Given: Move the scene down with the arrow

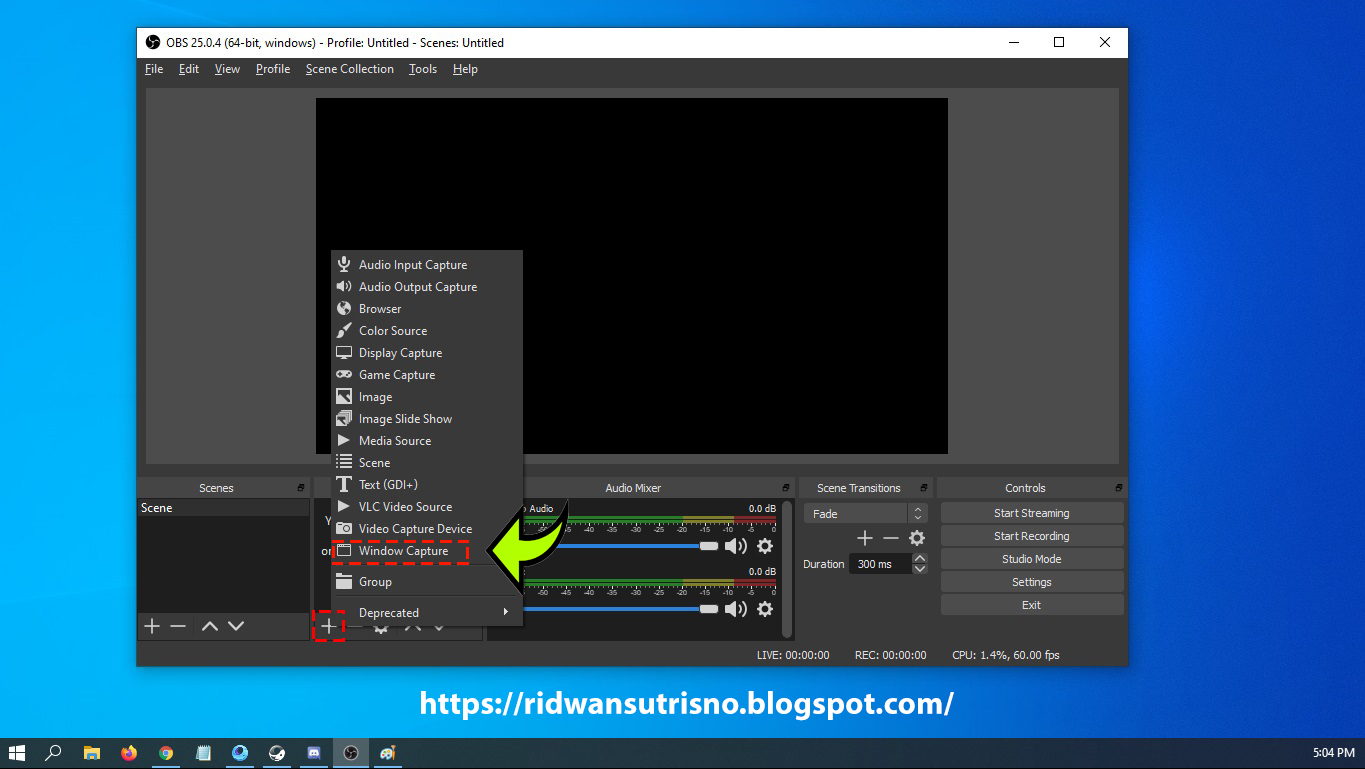Looking at the screenshot, I should 236,626.
